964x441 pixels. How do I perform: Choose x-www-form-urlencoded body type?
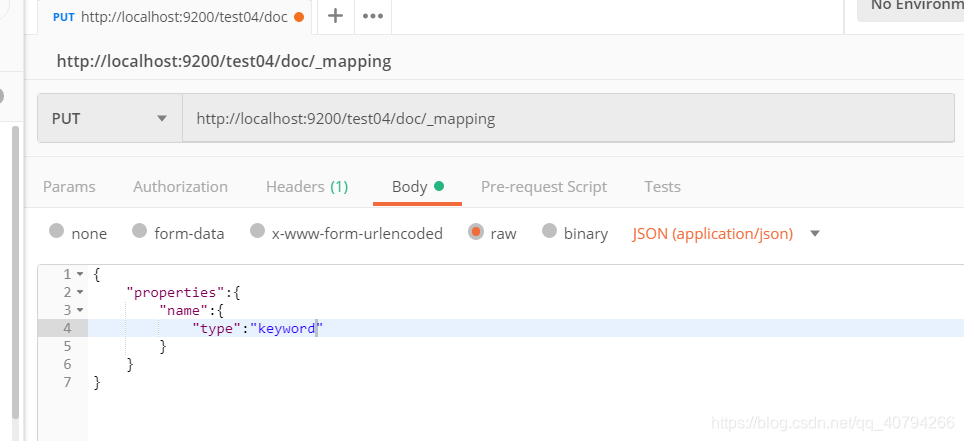pos(257,231)
